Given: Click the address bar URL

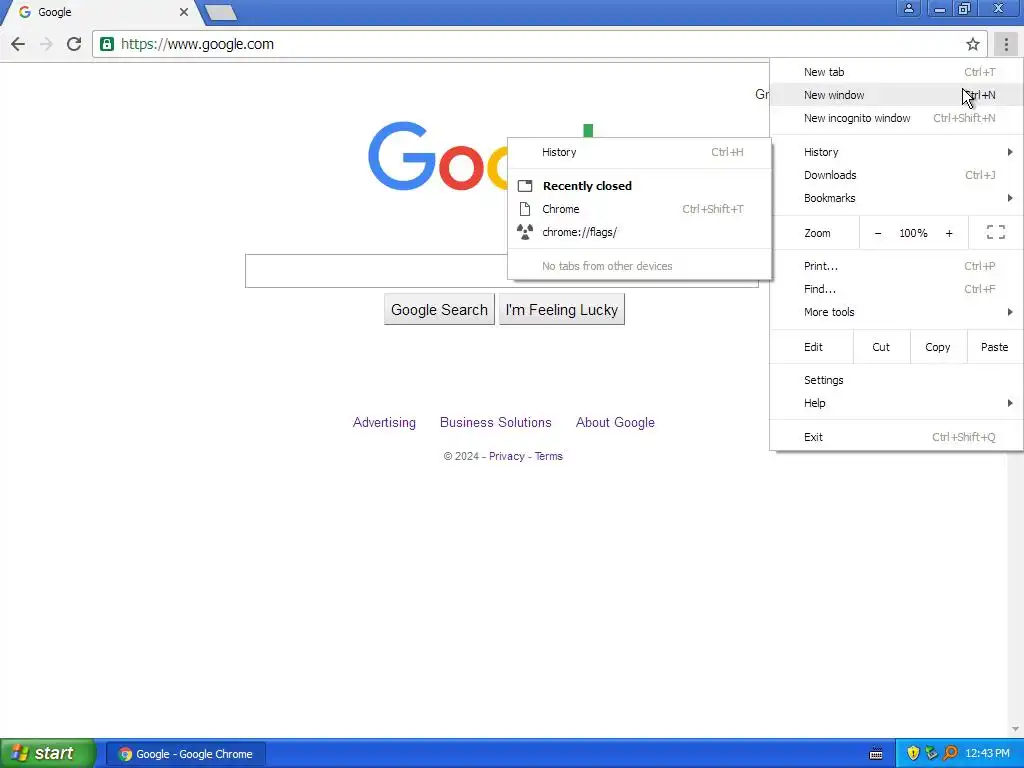Looking at the screenshot, I should [x=197, y=44].
